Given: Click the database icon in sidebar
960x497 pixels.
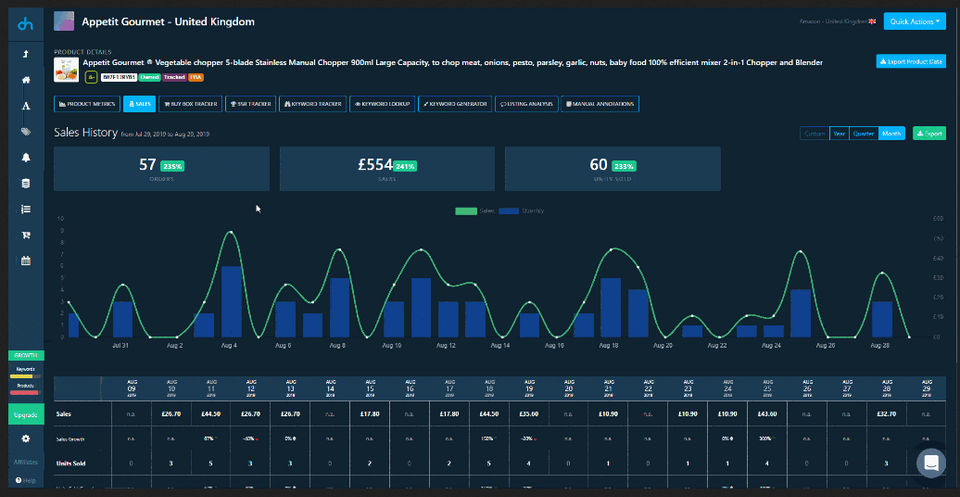Looking at the screenshot, I should click(x=25, y=183).
